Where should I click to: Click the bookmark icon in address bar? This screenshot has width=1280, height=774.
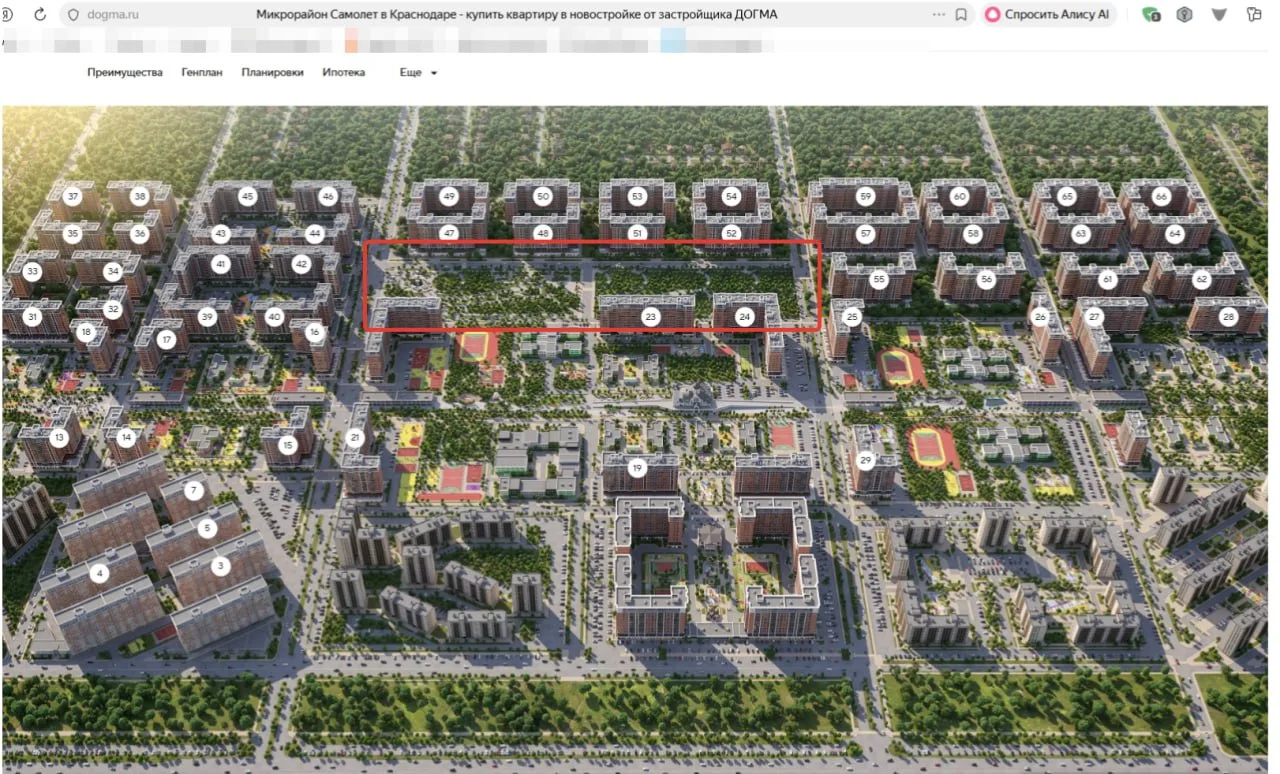[961, 15]
